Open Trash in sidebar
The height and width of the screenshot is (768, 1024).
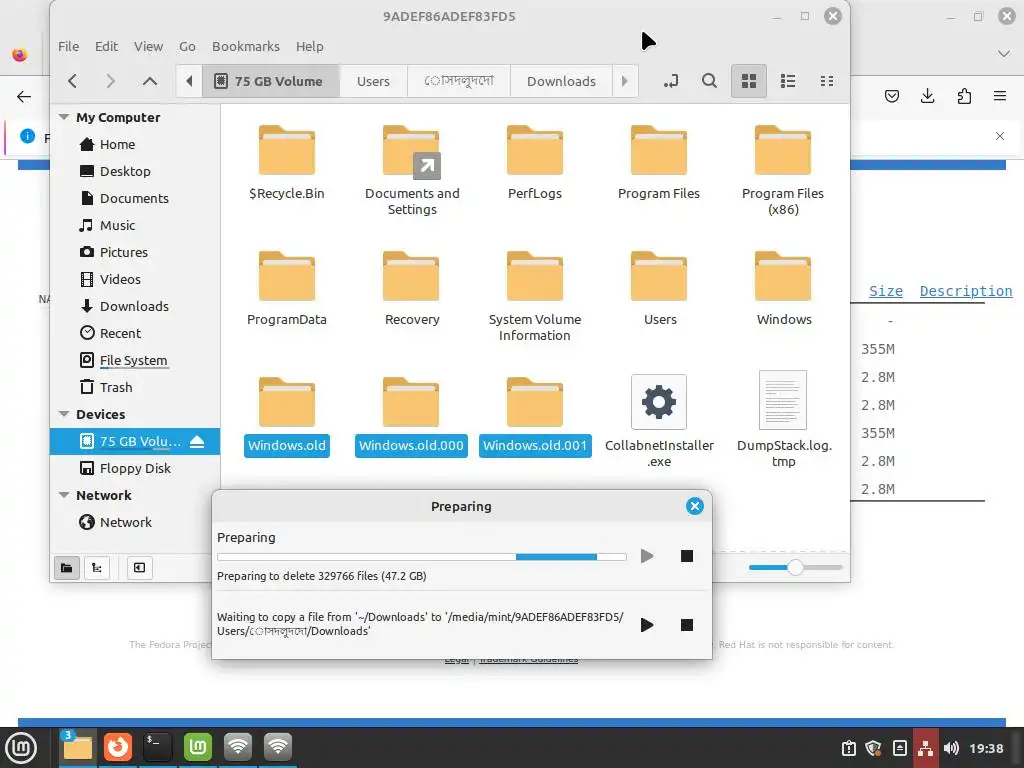pos(135,387)
